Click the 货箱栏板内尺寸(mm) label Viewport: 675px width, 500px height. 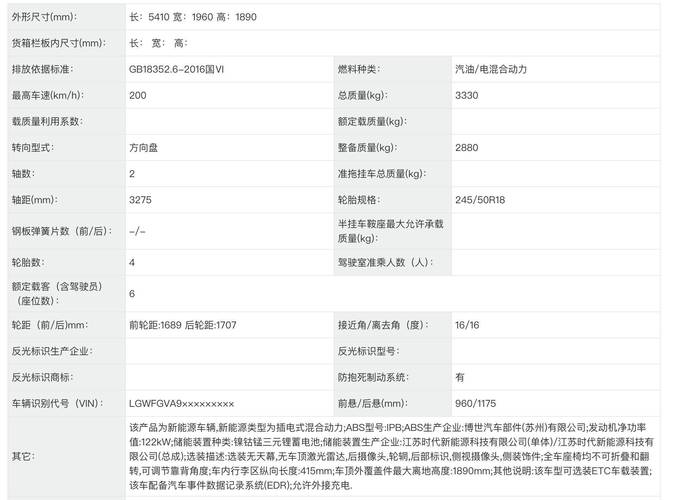tap(59, 43)
